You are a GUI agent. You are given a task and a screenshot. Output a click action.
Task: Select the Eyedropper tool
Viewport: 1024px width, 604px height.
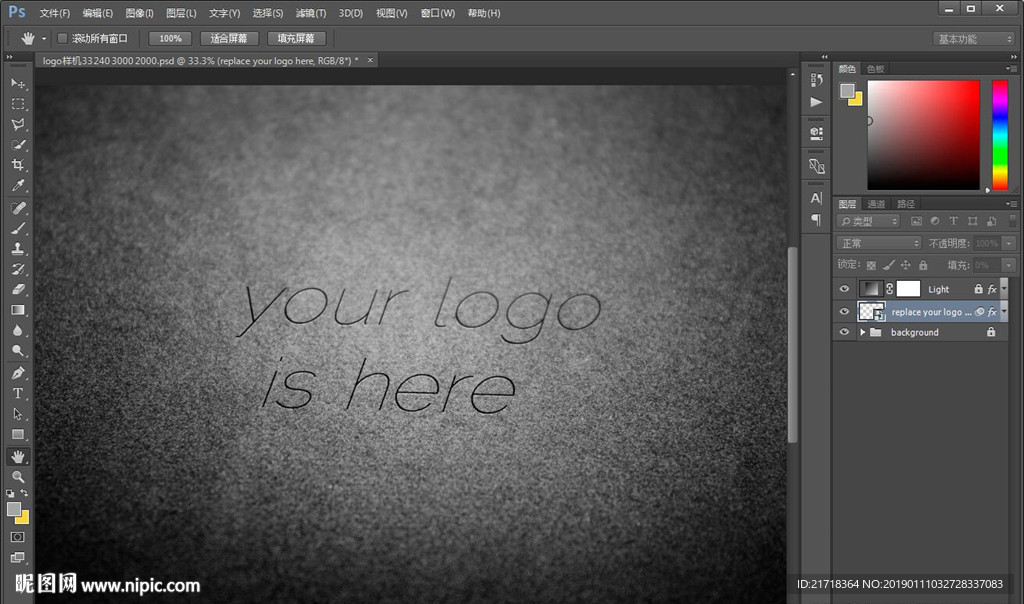(x=18, y=185)
